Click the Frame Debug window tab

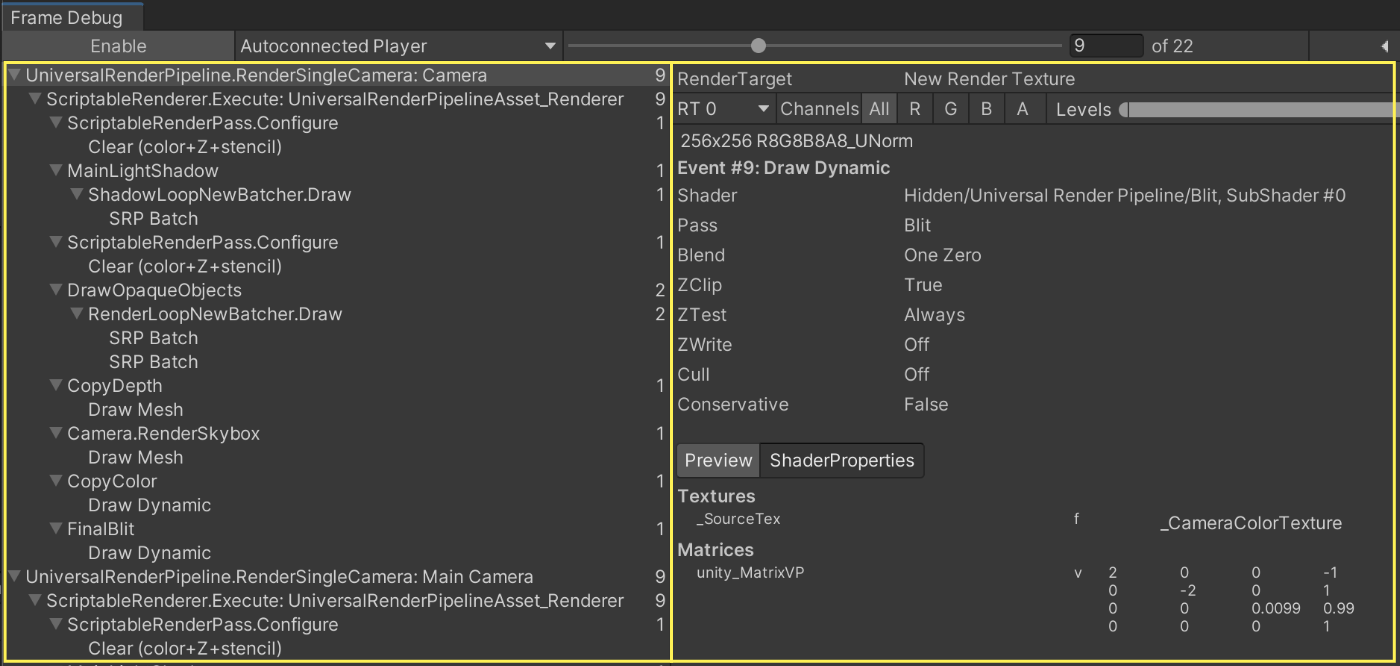tap(70, 16)
